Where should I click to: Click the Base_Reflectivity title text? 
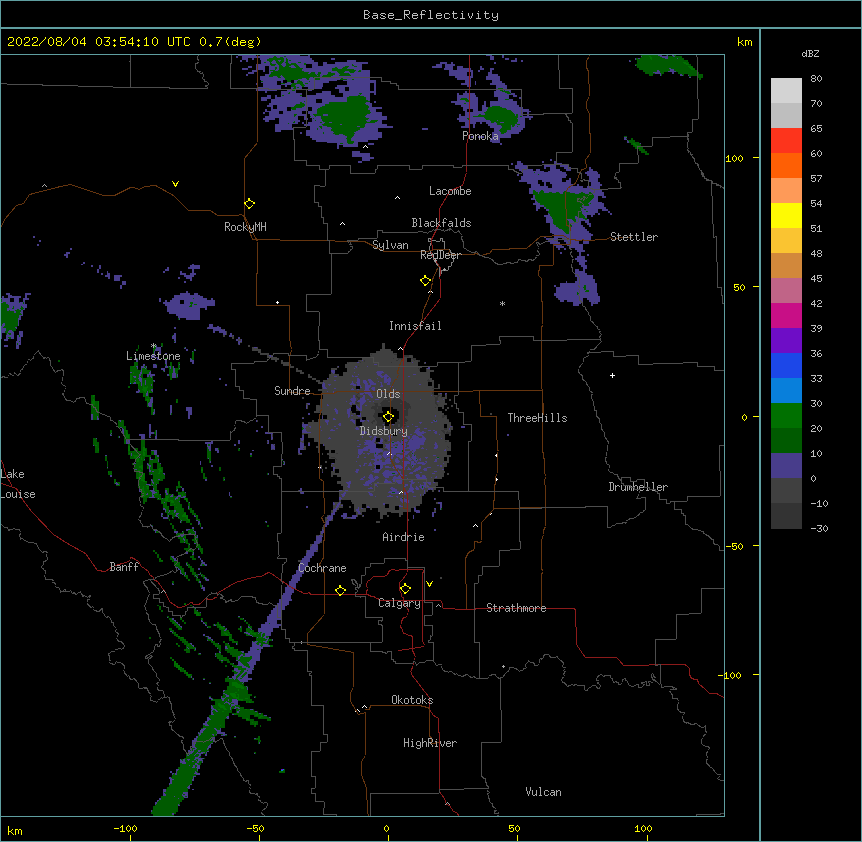point(431,15)
